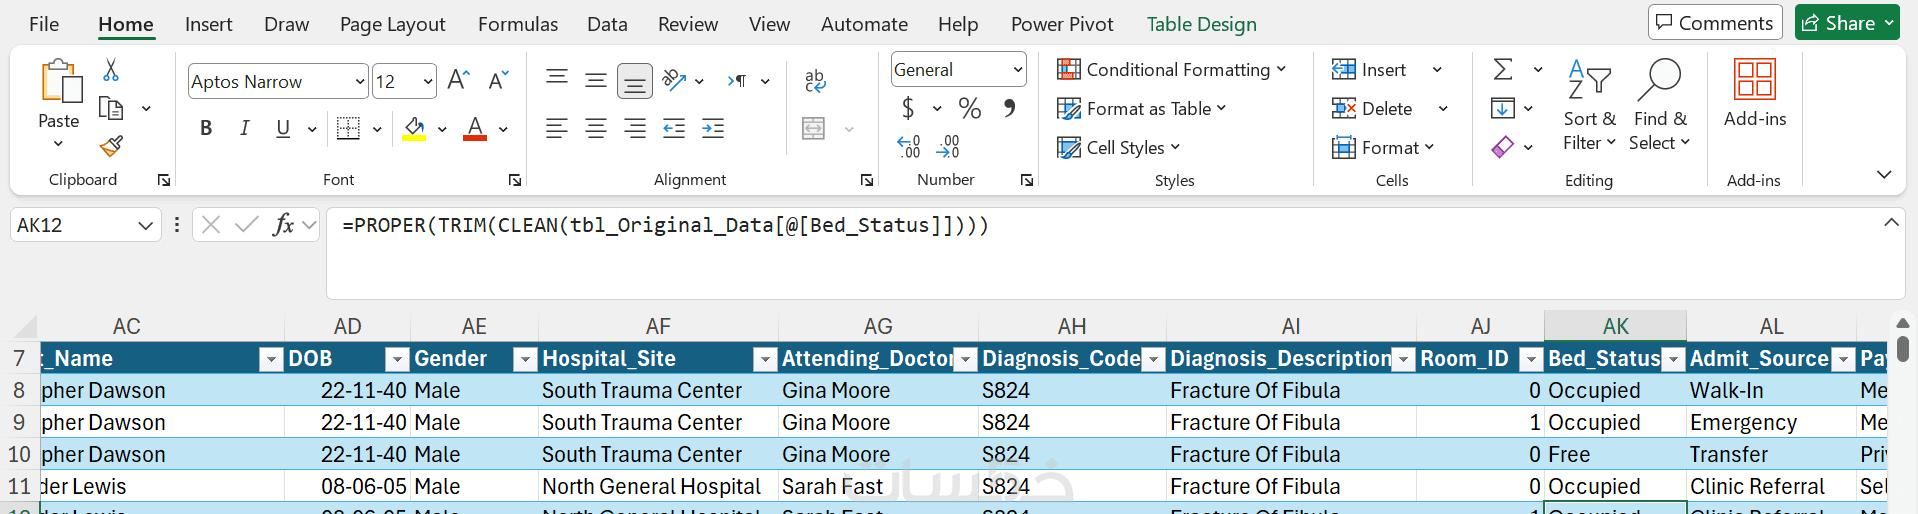Click the Share button
The width and height of the screenshot is (1918, 514).
click(x=1846, y=23)
